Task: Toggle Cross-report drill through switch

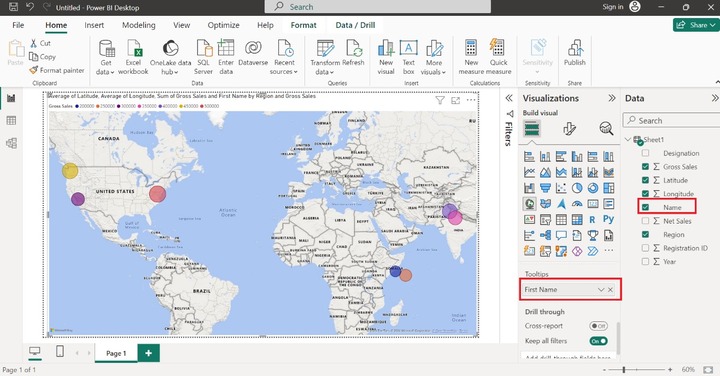Action: (598, 326)
